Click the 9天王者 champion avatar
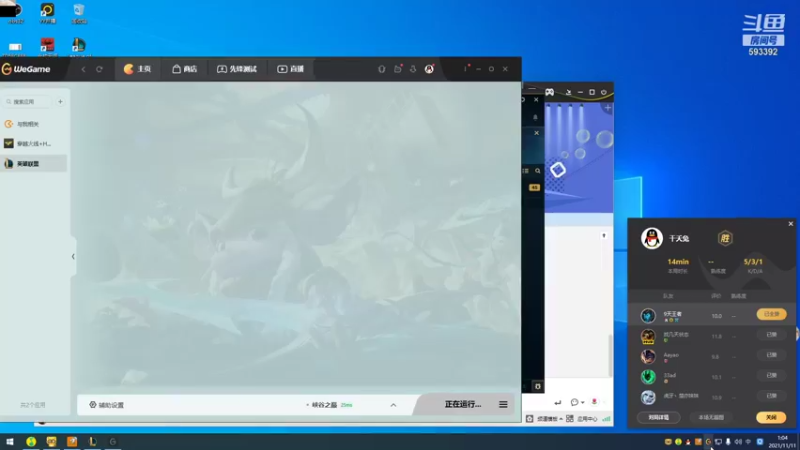 tap(648, 316)
